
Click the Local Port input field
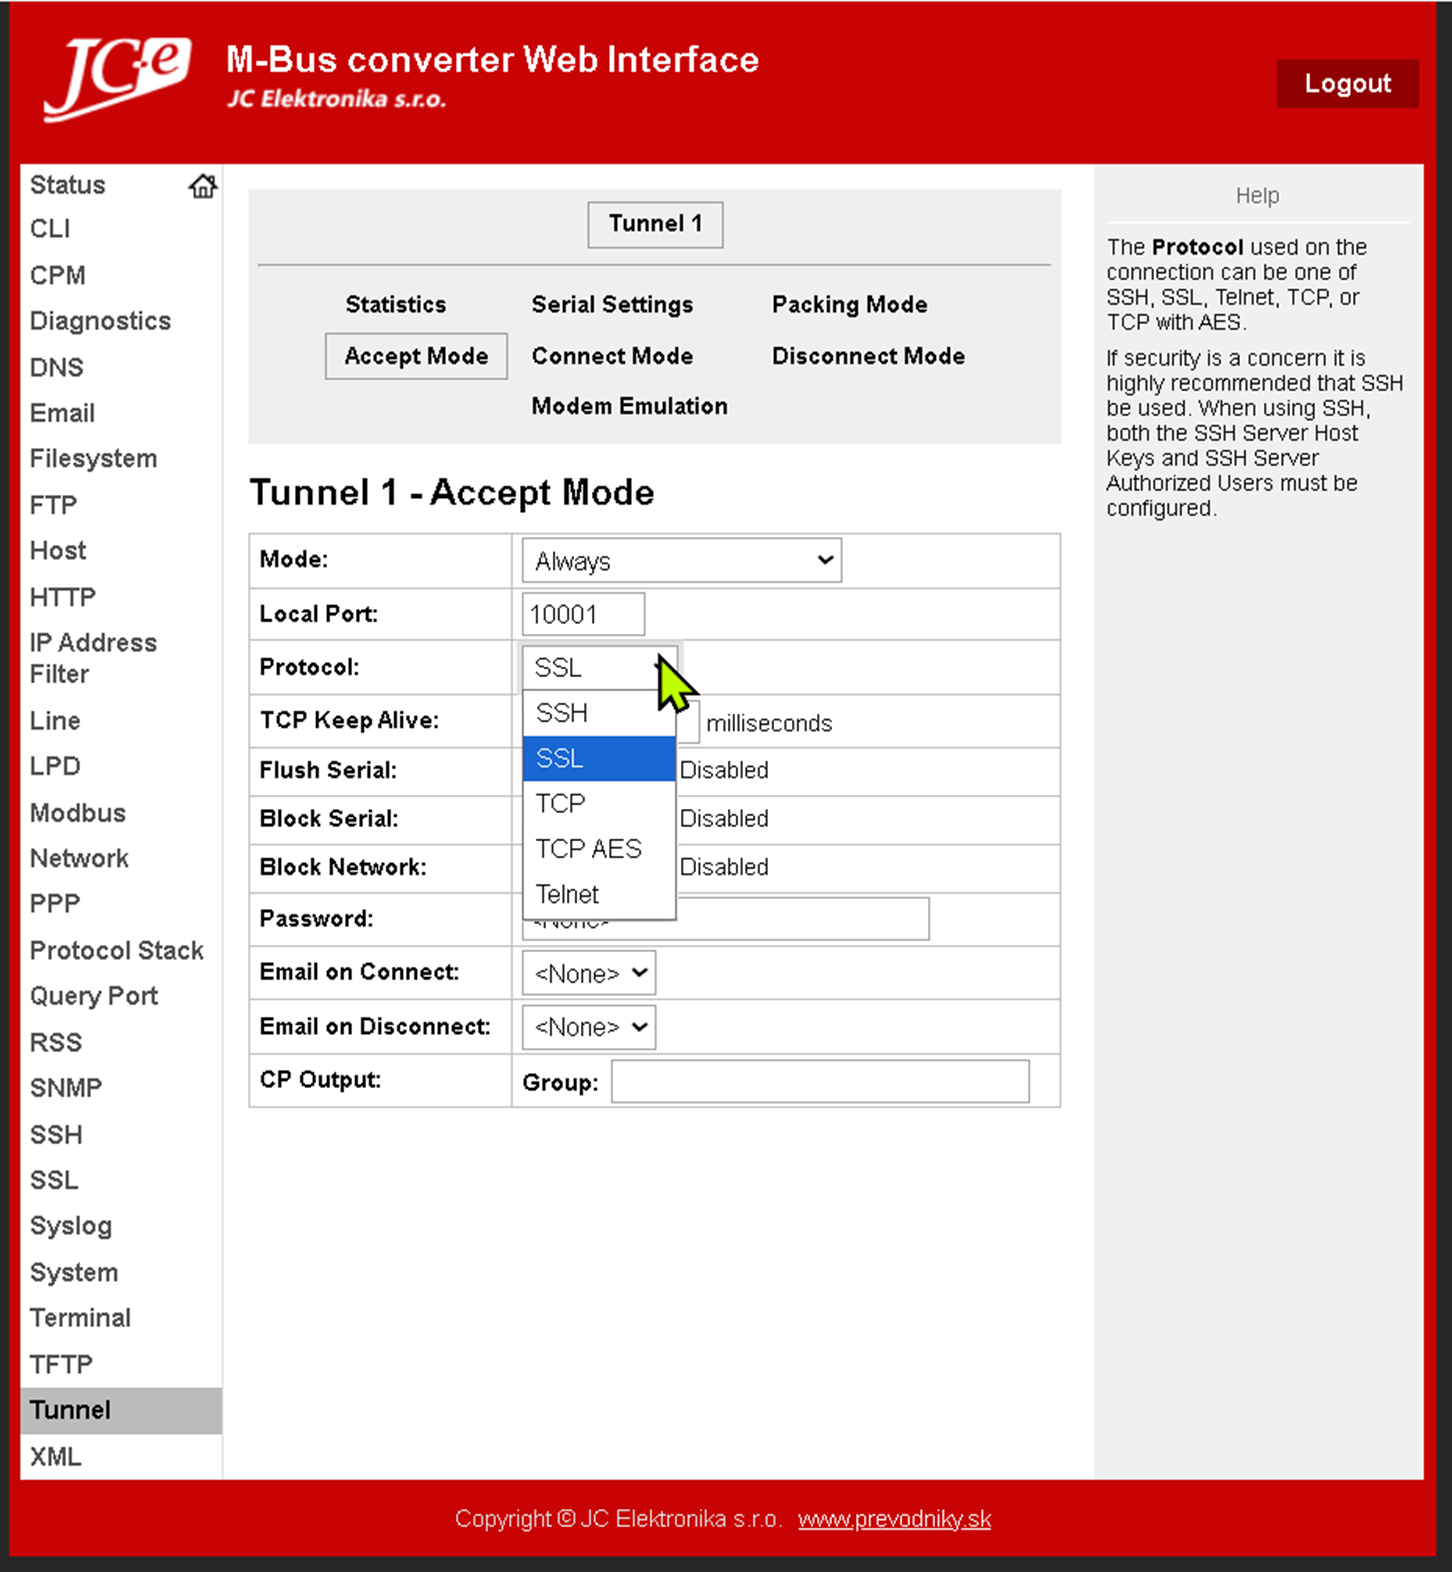pyautogui.click(x=583, y=614)
